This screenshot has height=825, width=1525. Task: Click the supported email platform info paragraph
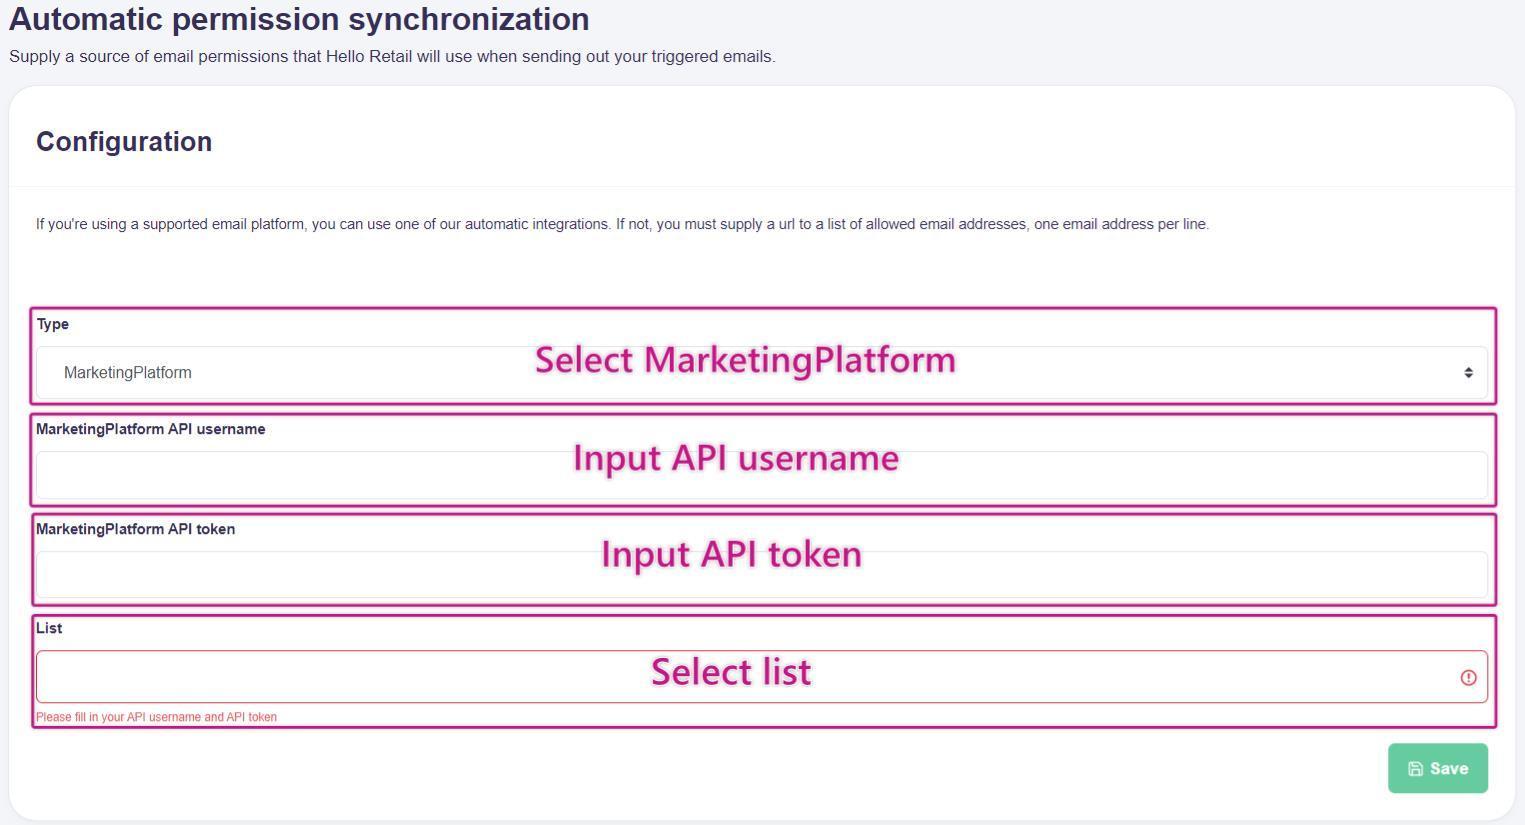click(622, 224)
